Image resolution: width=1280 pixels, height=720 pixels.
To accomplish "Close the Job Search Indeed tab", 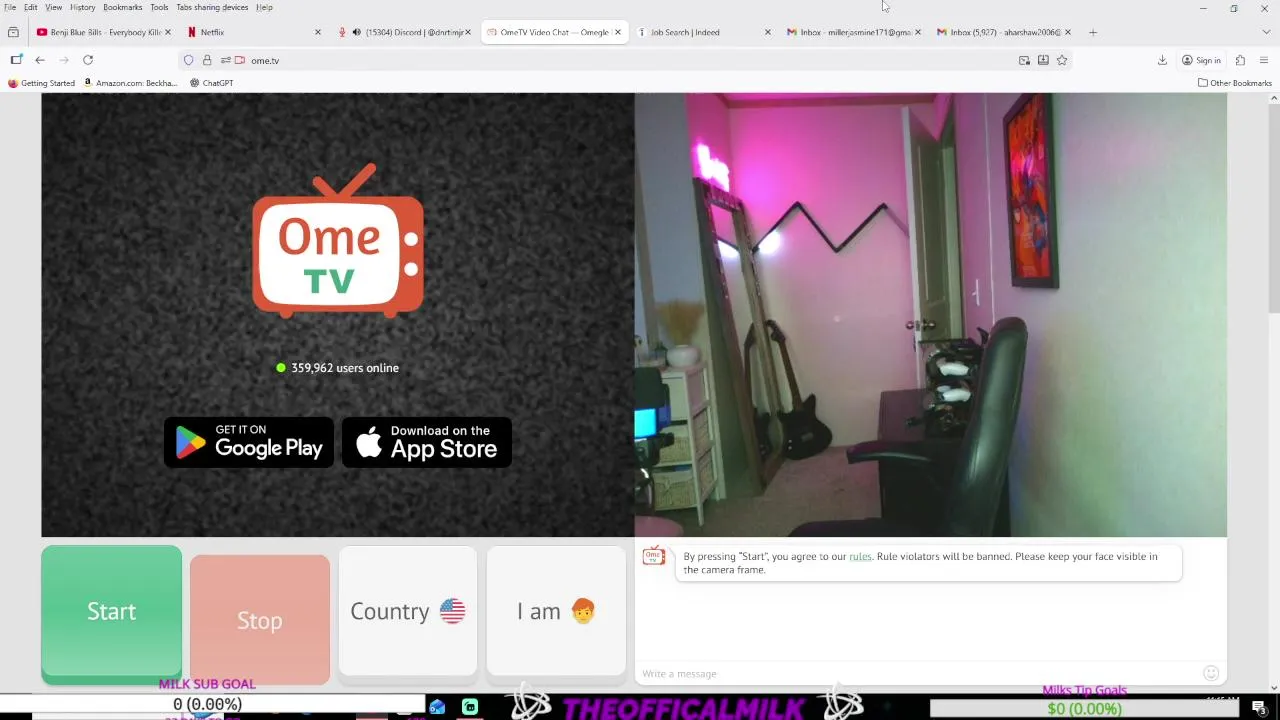I will pos(767,32).
